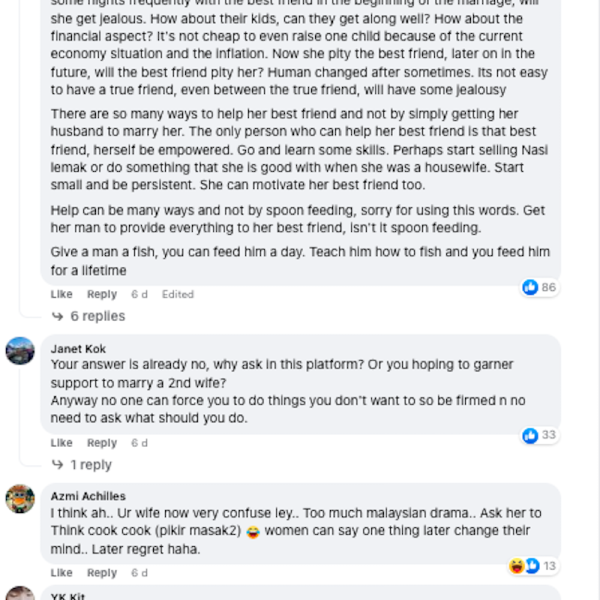Open Azmi Achilles' profile picture

click(20, 499)
